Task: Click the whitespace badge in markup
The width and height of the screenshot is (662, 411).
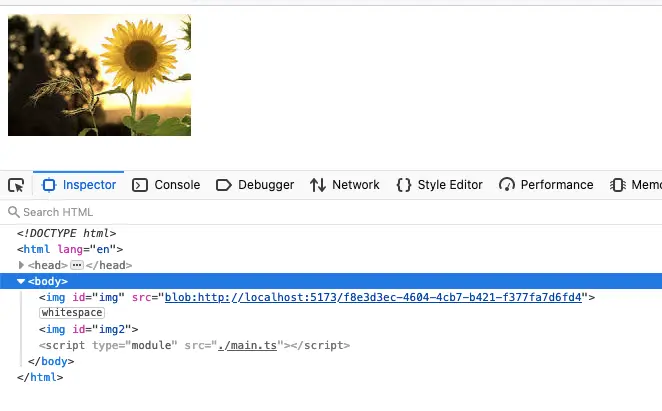Action: pos(71,313)
